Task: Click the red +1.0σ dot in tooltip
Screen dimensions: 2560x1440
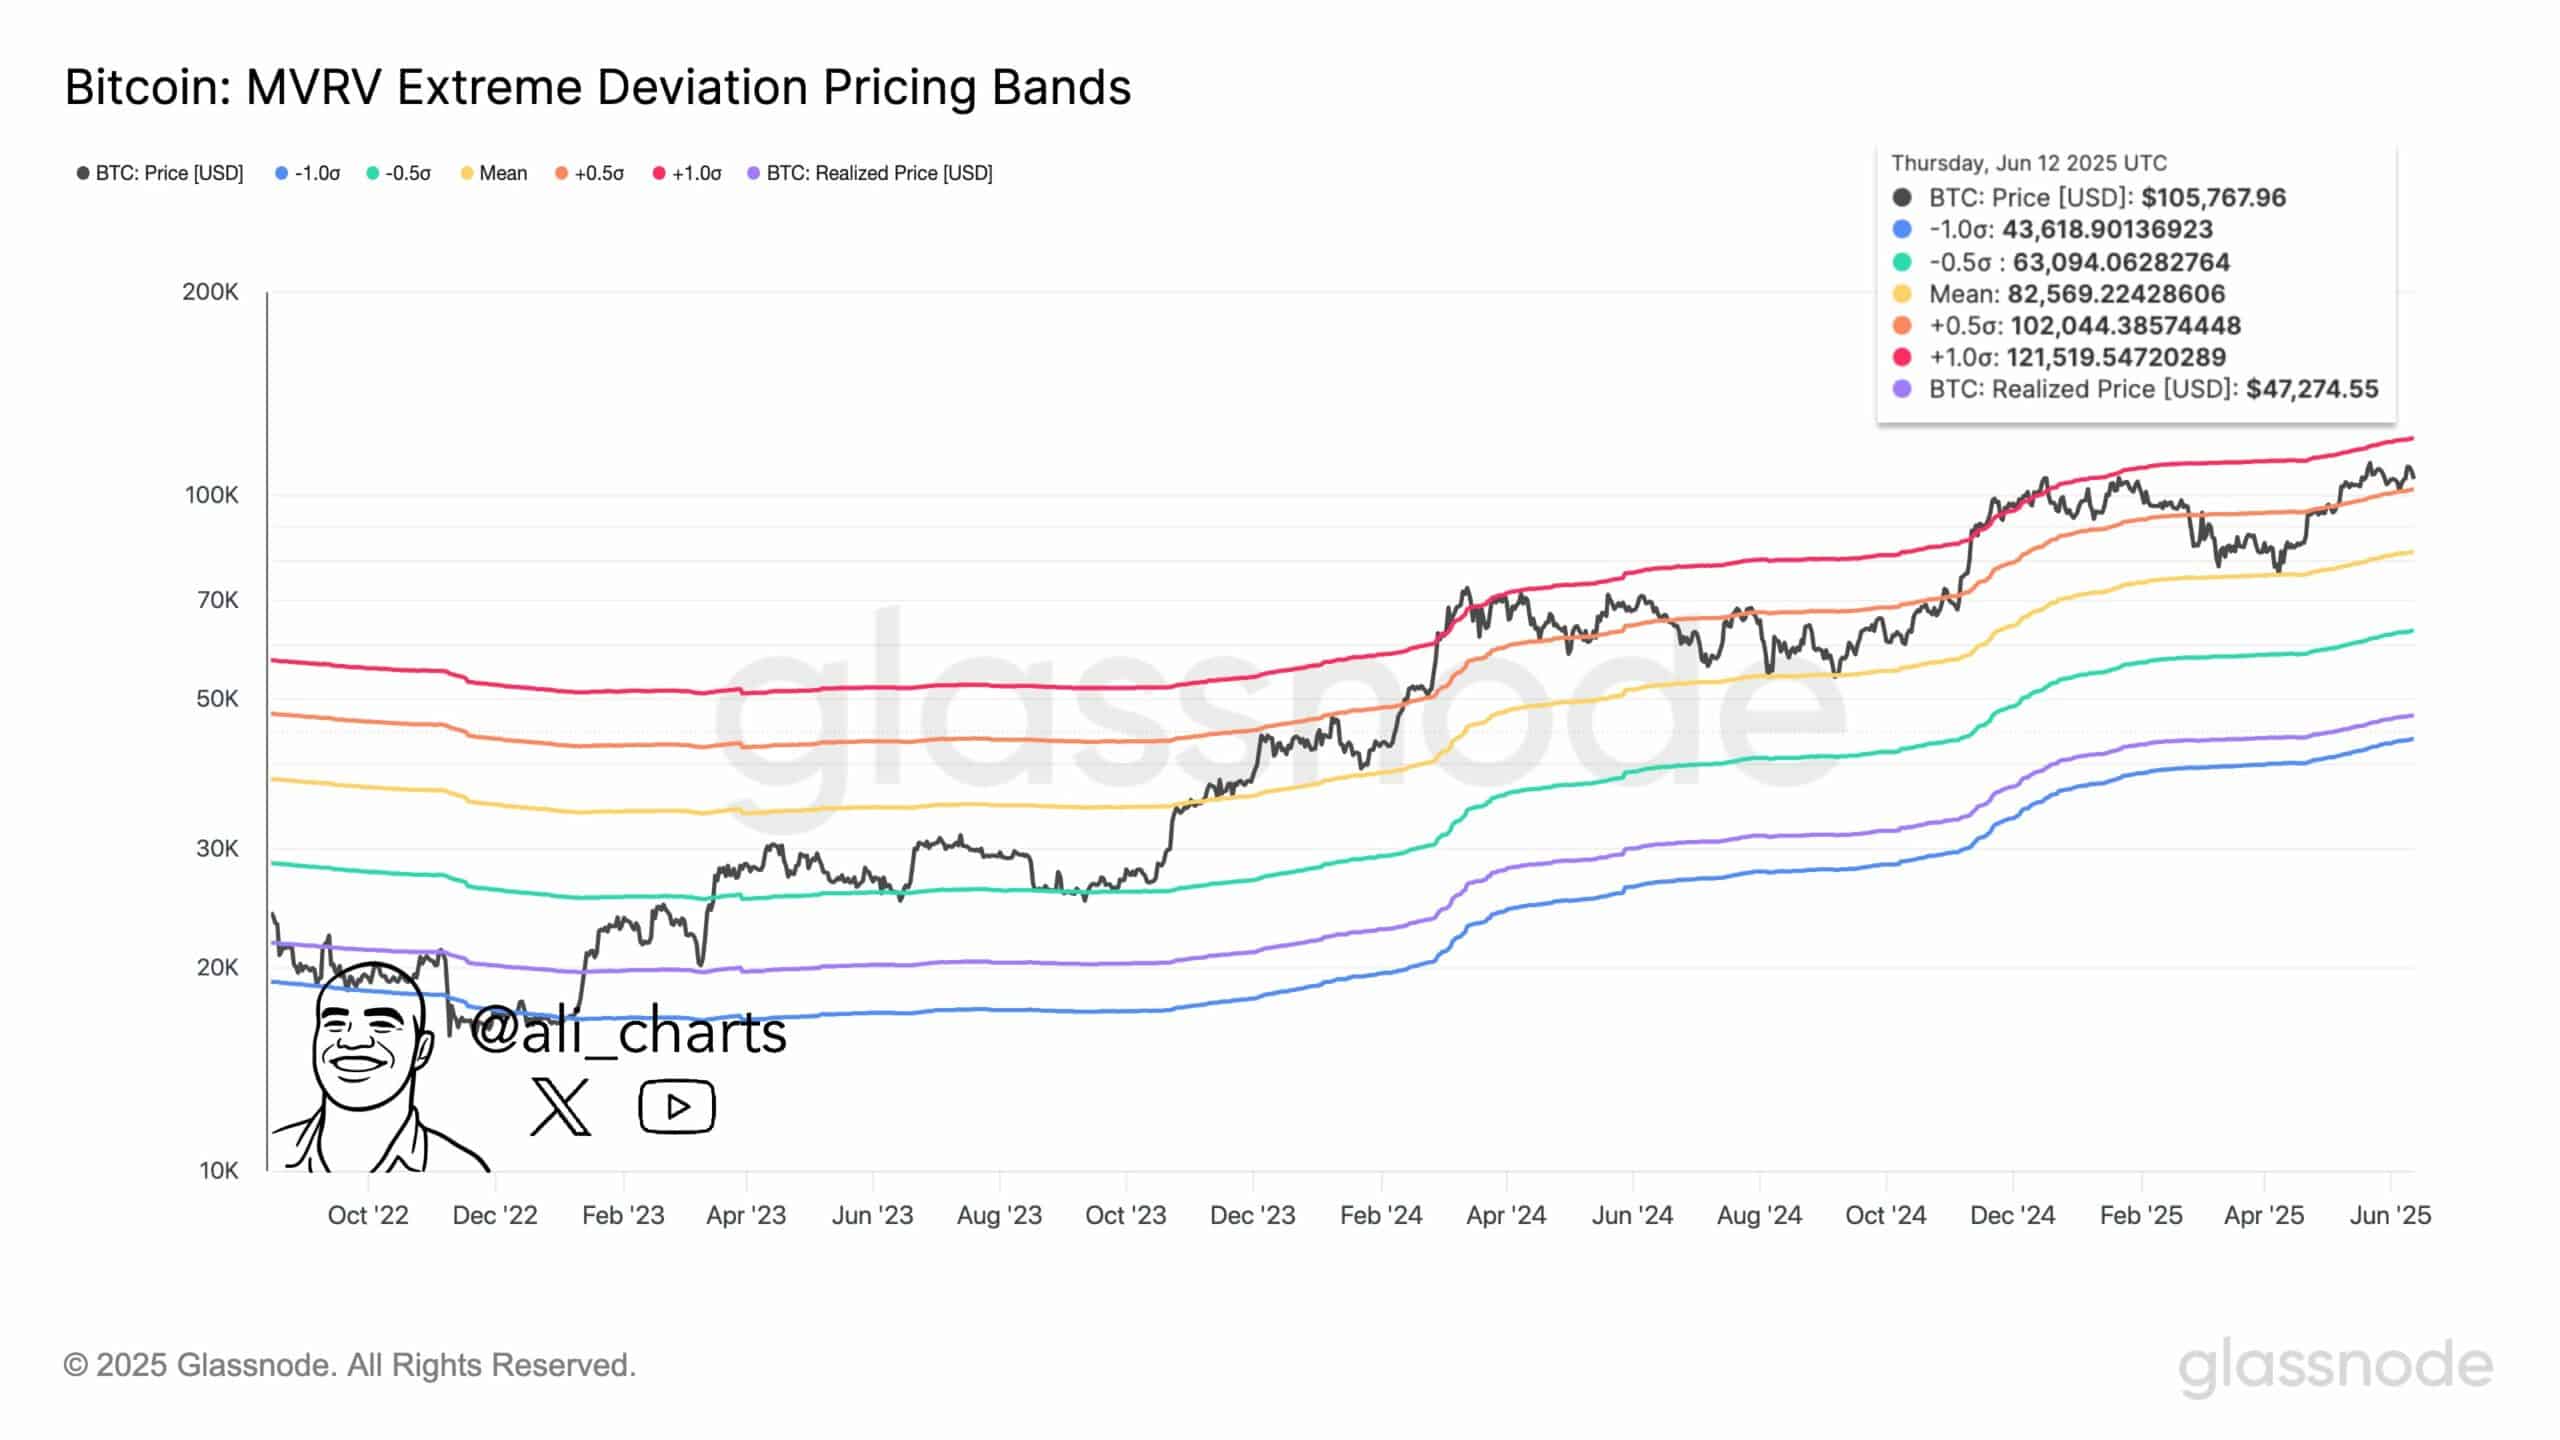Action: 1902,357
